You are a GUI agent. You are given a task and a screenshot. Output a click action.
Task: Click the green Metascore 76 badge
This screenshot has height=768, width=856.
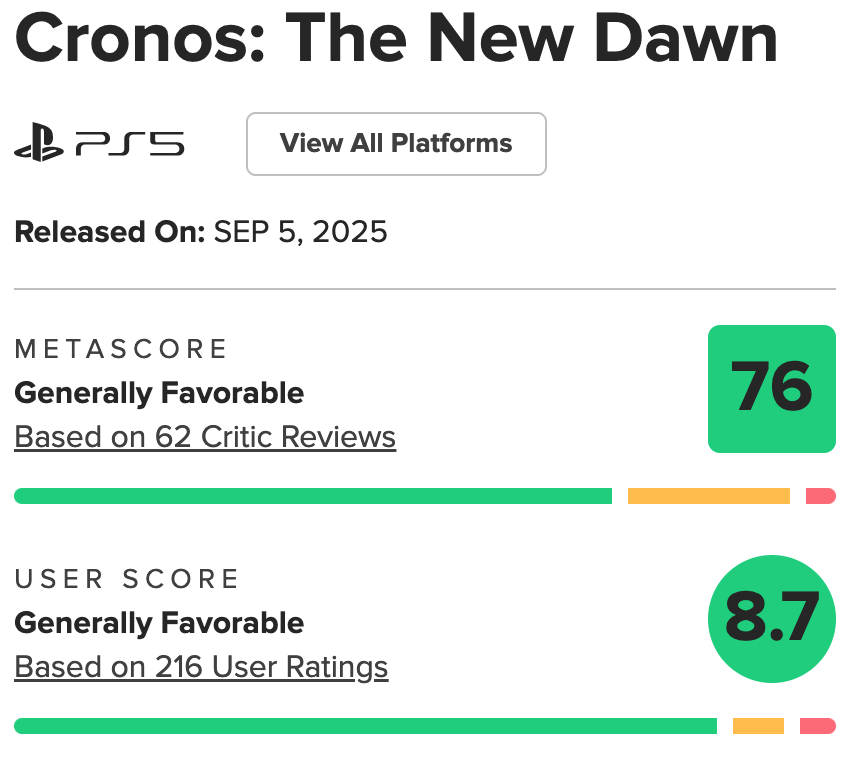tap(771, 389)
